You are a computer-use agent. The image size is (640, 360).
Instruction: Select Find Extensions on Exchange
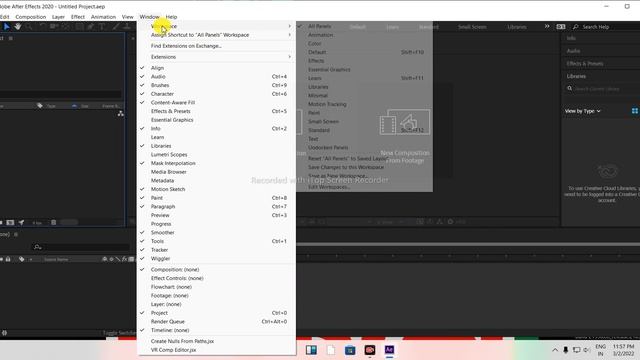[x=216, y=46]
